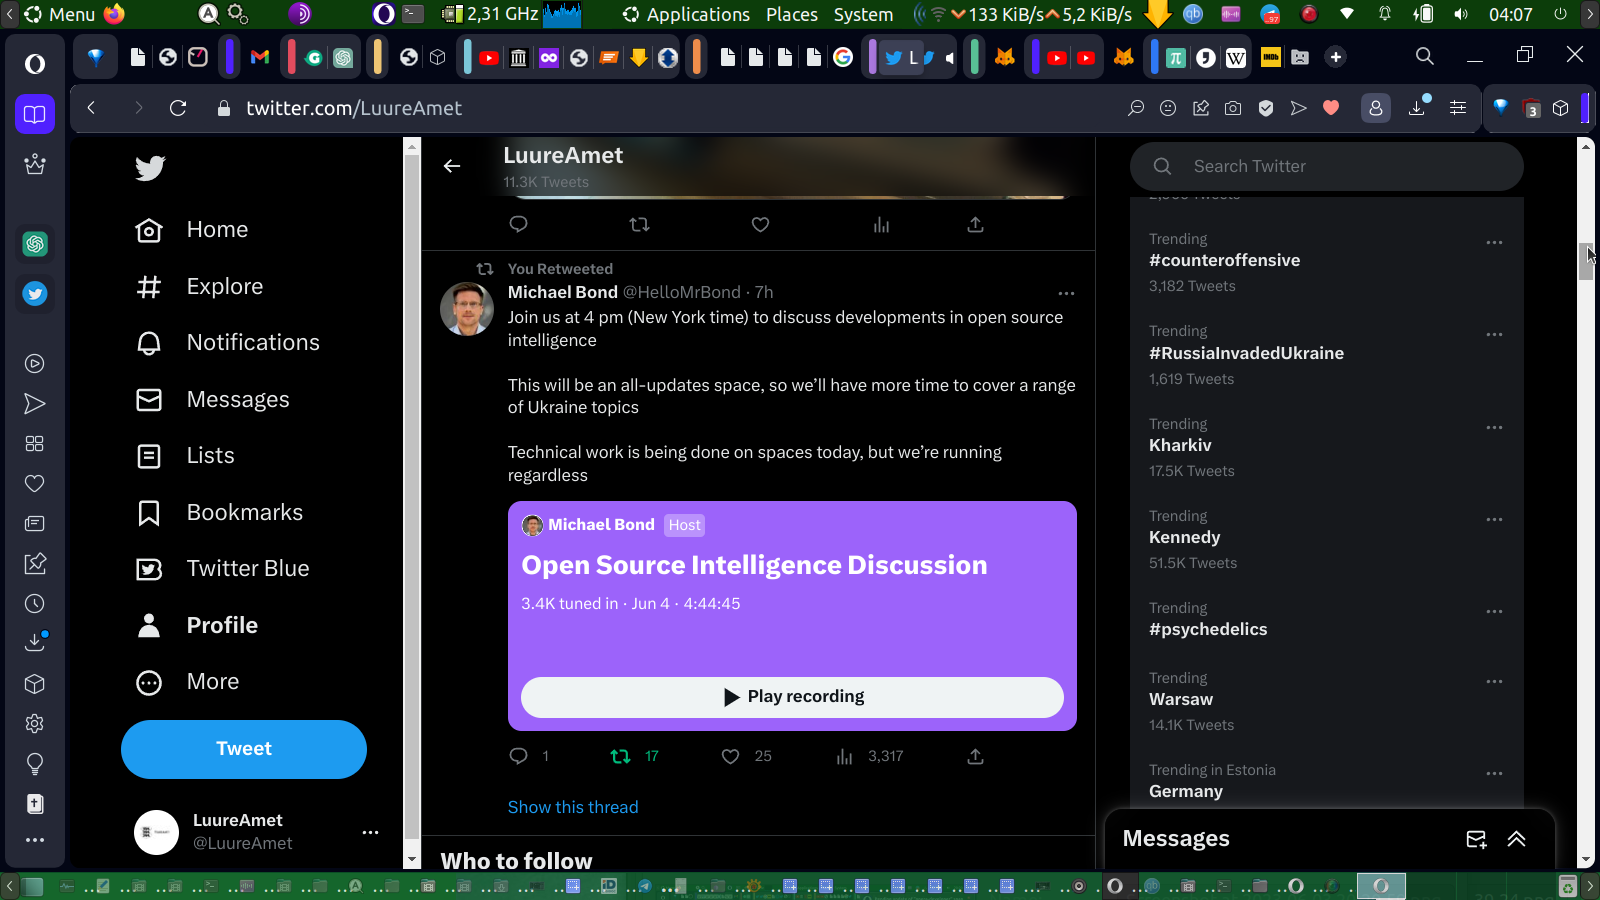The width and height of the screenshot is (1600, 900).
Task: Open Kharkiv trending topic
Action: [1180, 445]
